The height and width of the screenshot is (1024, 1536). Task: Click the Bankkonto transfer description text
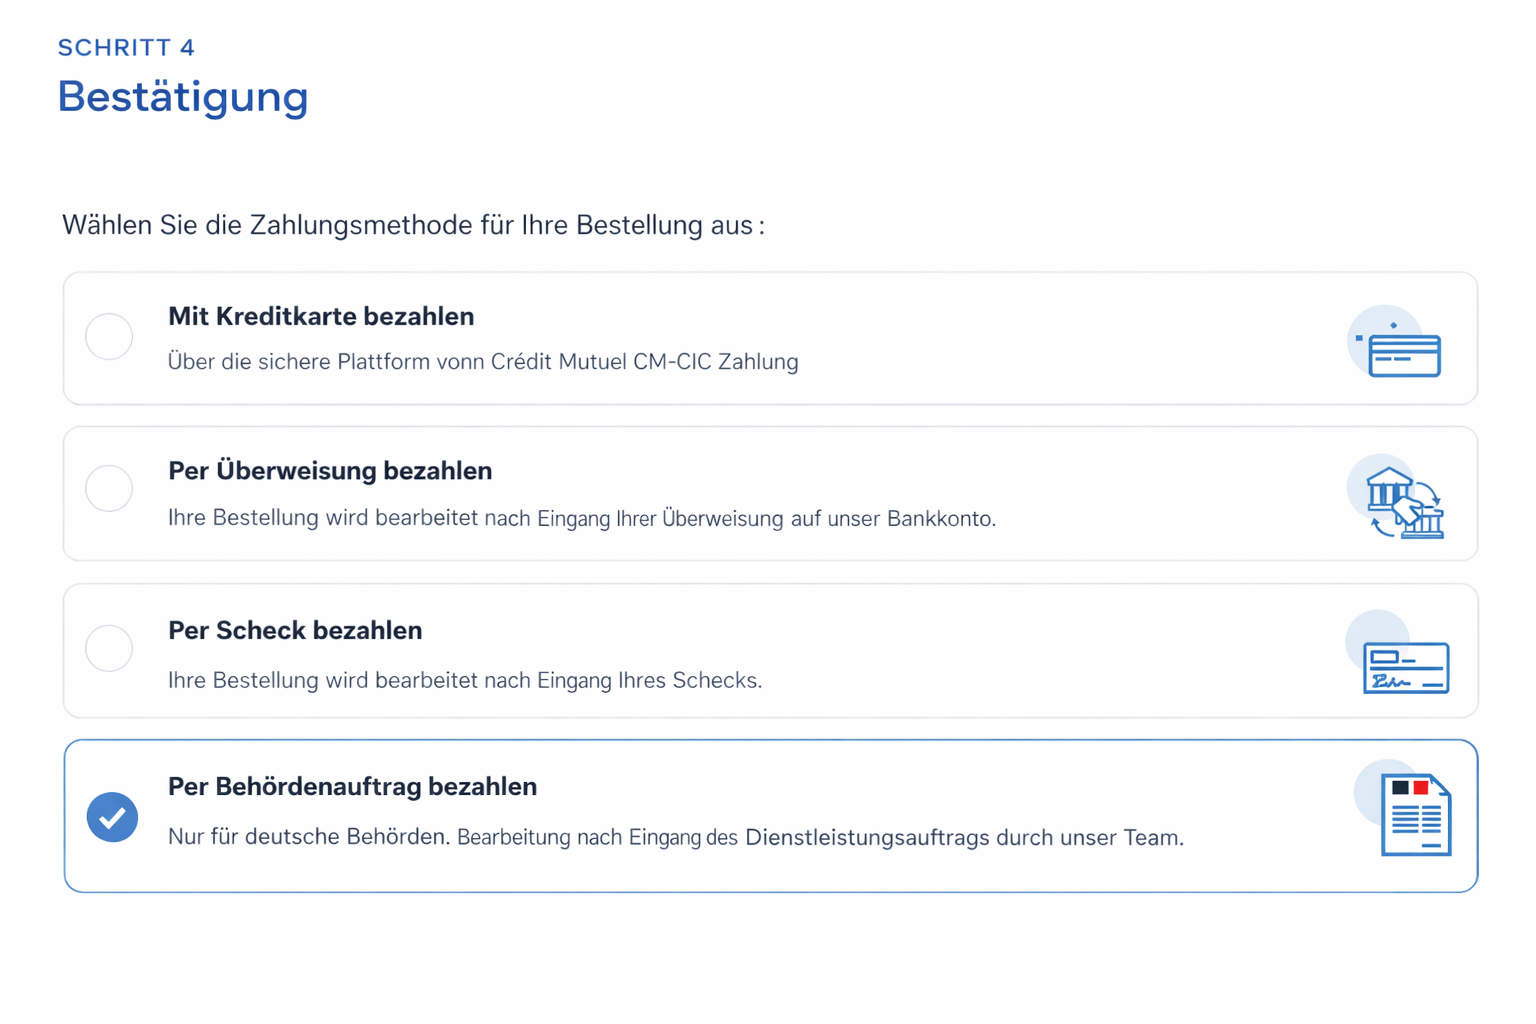click(x=582, y=519)
